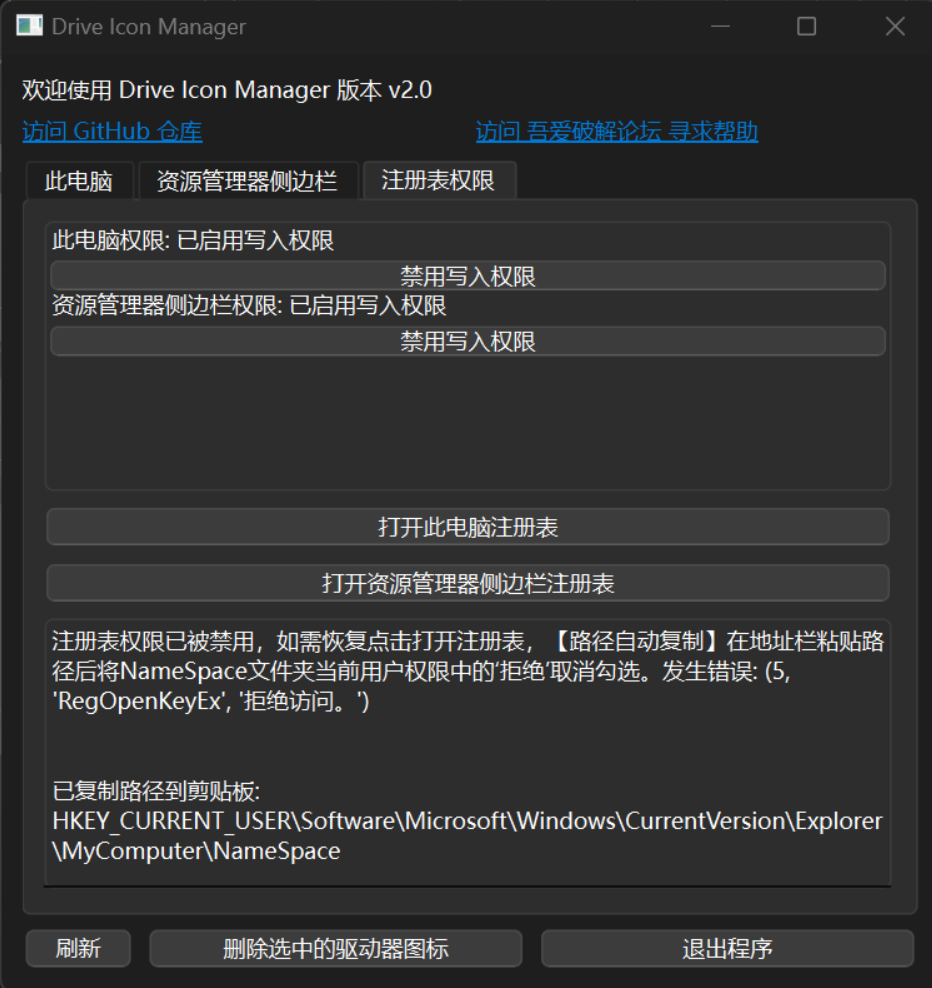Open the GitHub repository link
Screen dimensions: 932x988
(111, 131)
